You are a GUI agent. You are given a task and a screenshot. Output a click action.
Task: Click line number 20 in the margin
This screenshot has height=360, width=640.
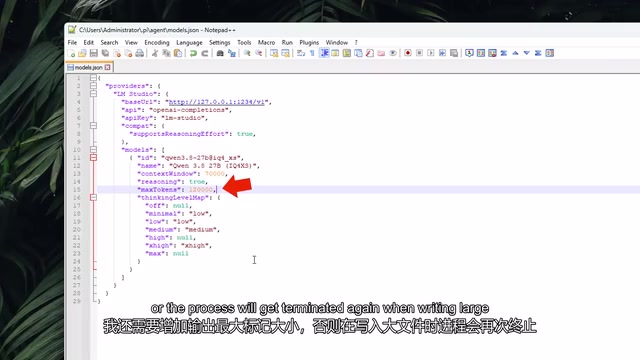coord(77,230)
